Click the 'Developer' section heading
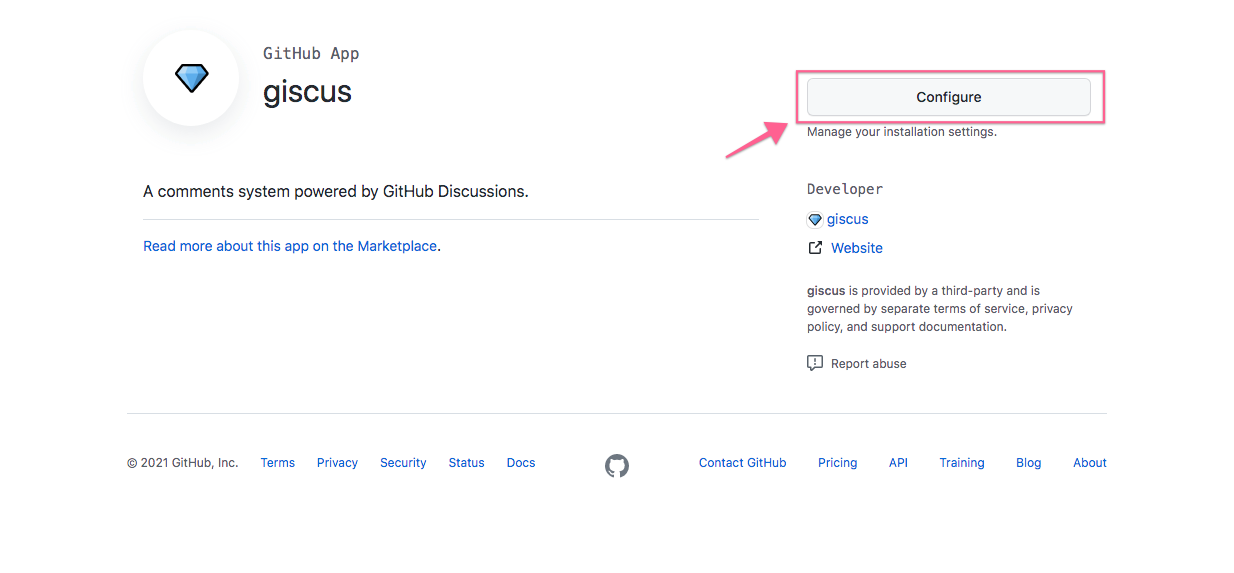This screenshot has height=573, width=1234. [845, 189]
